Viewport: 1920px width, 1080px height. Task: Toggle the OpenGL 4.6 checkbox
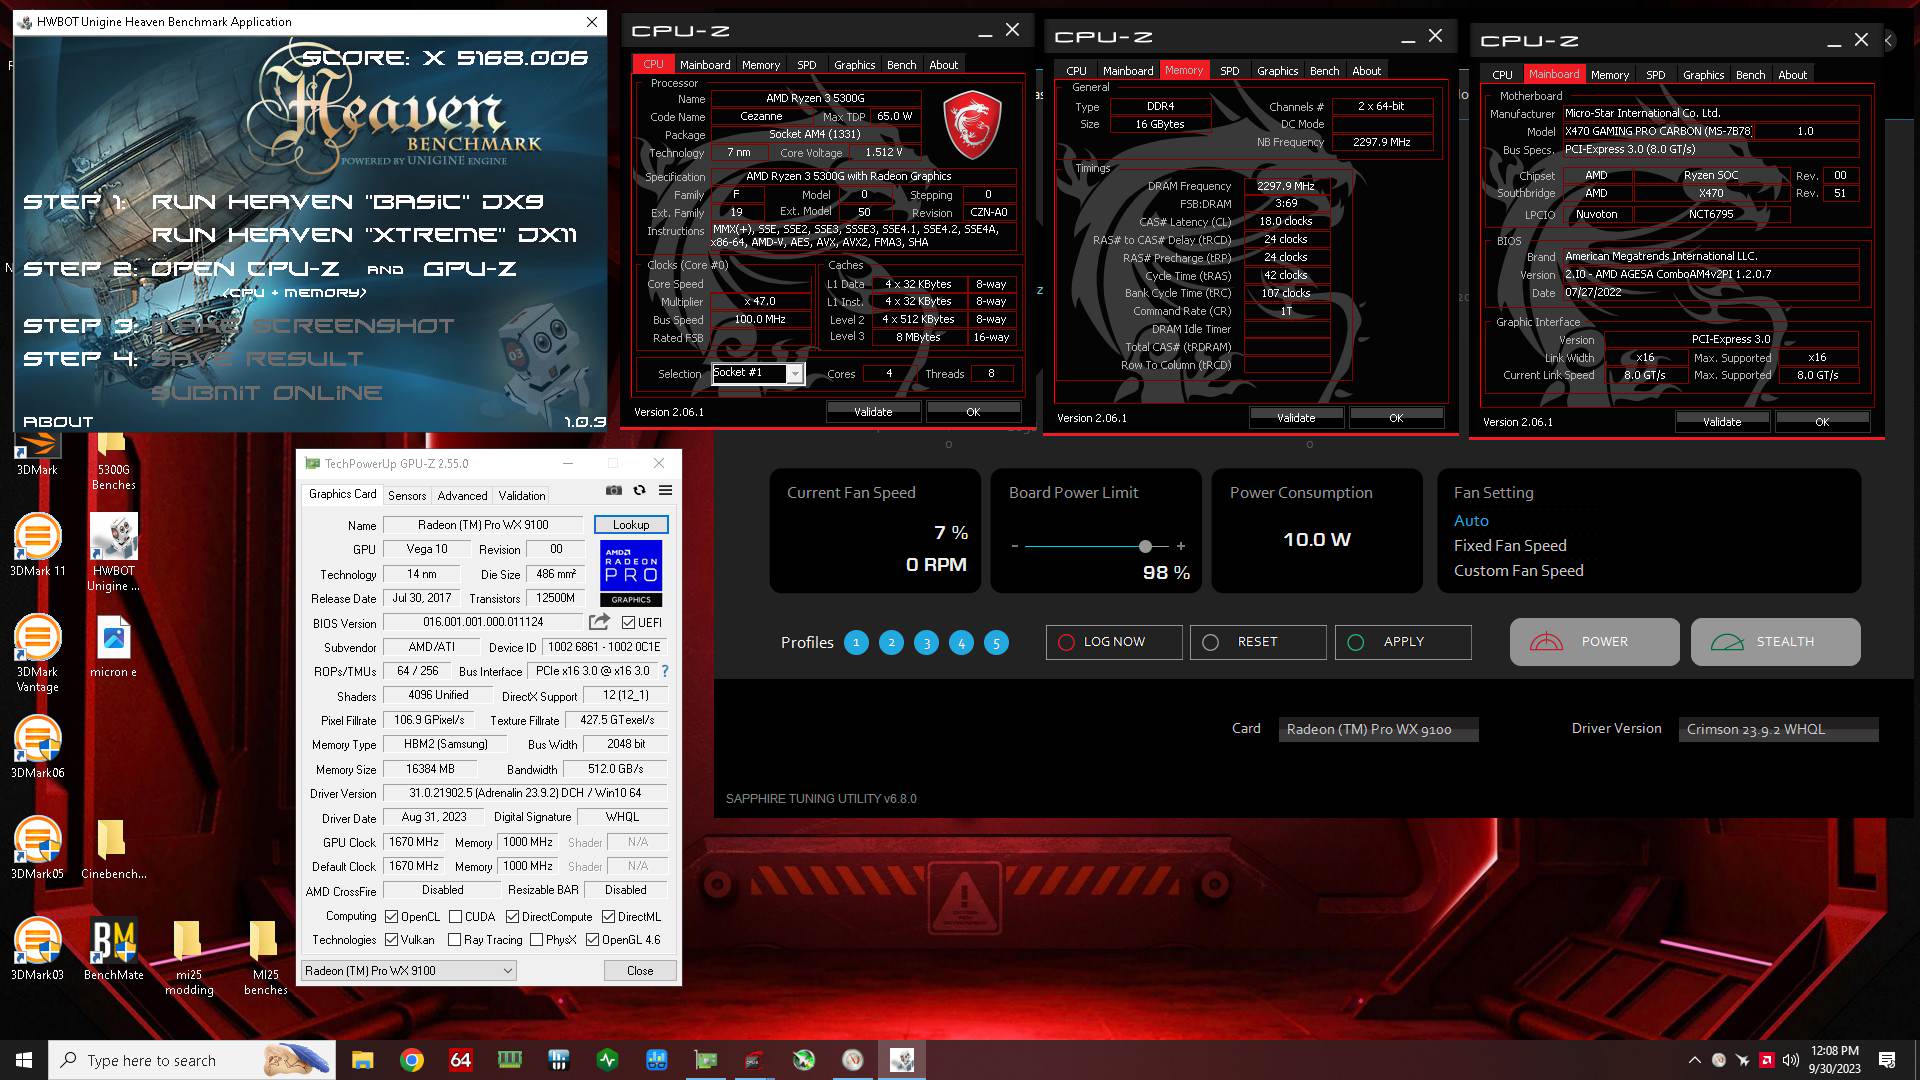pos(593,940)
